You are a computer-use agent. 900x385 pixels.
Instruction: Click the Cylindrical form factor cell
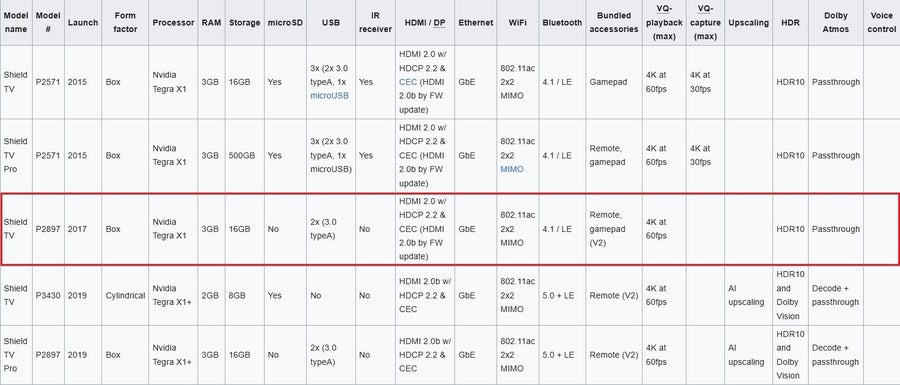pos(125,295)
